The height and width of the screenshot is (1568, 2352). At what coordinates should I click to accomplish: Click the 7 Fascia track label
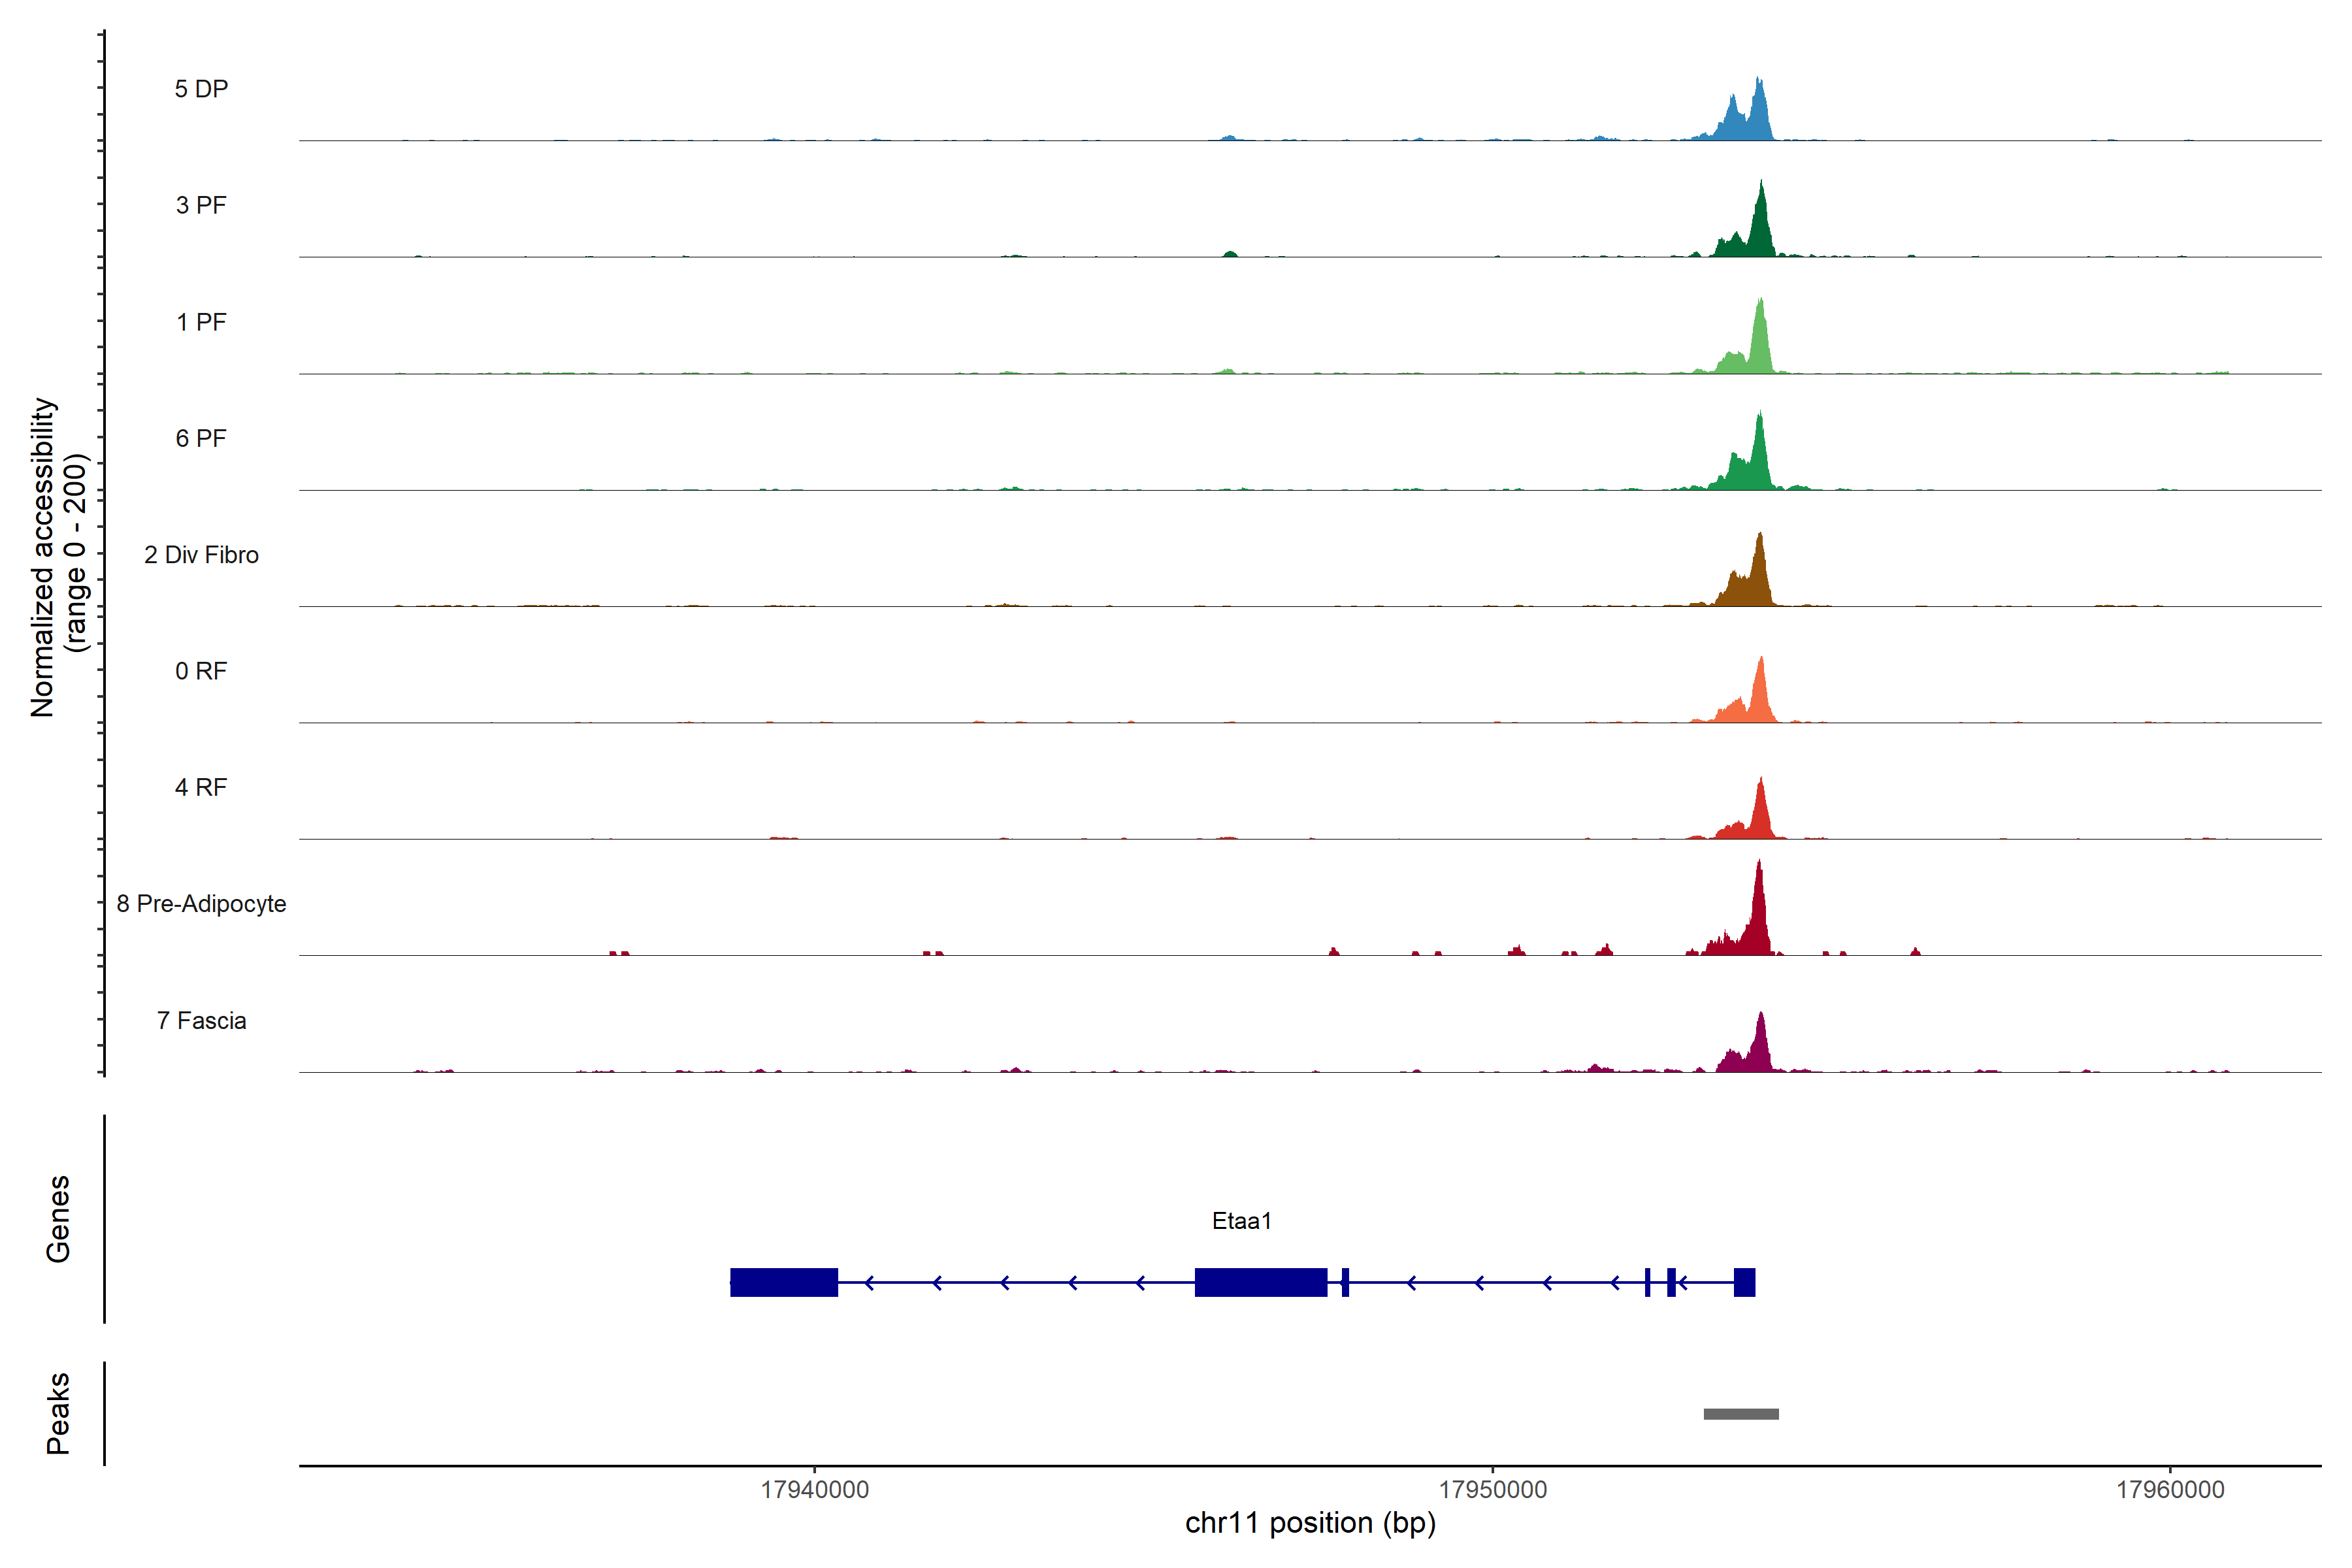[201, 1020]
